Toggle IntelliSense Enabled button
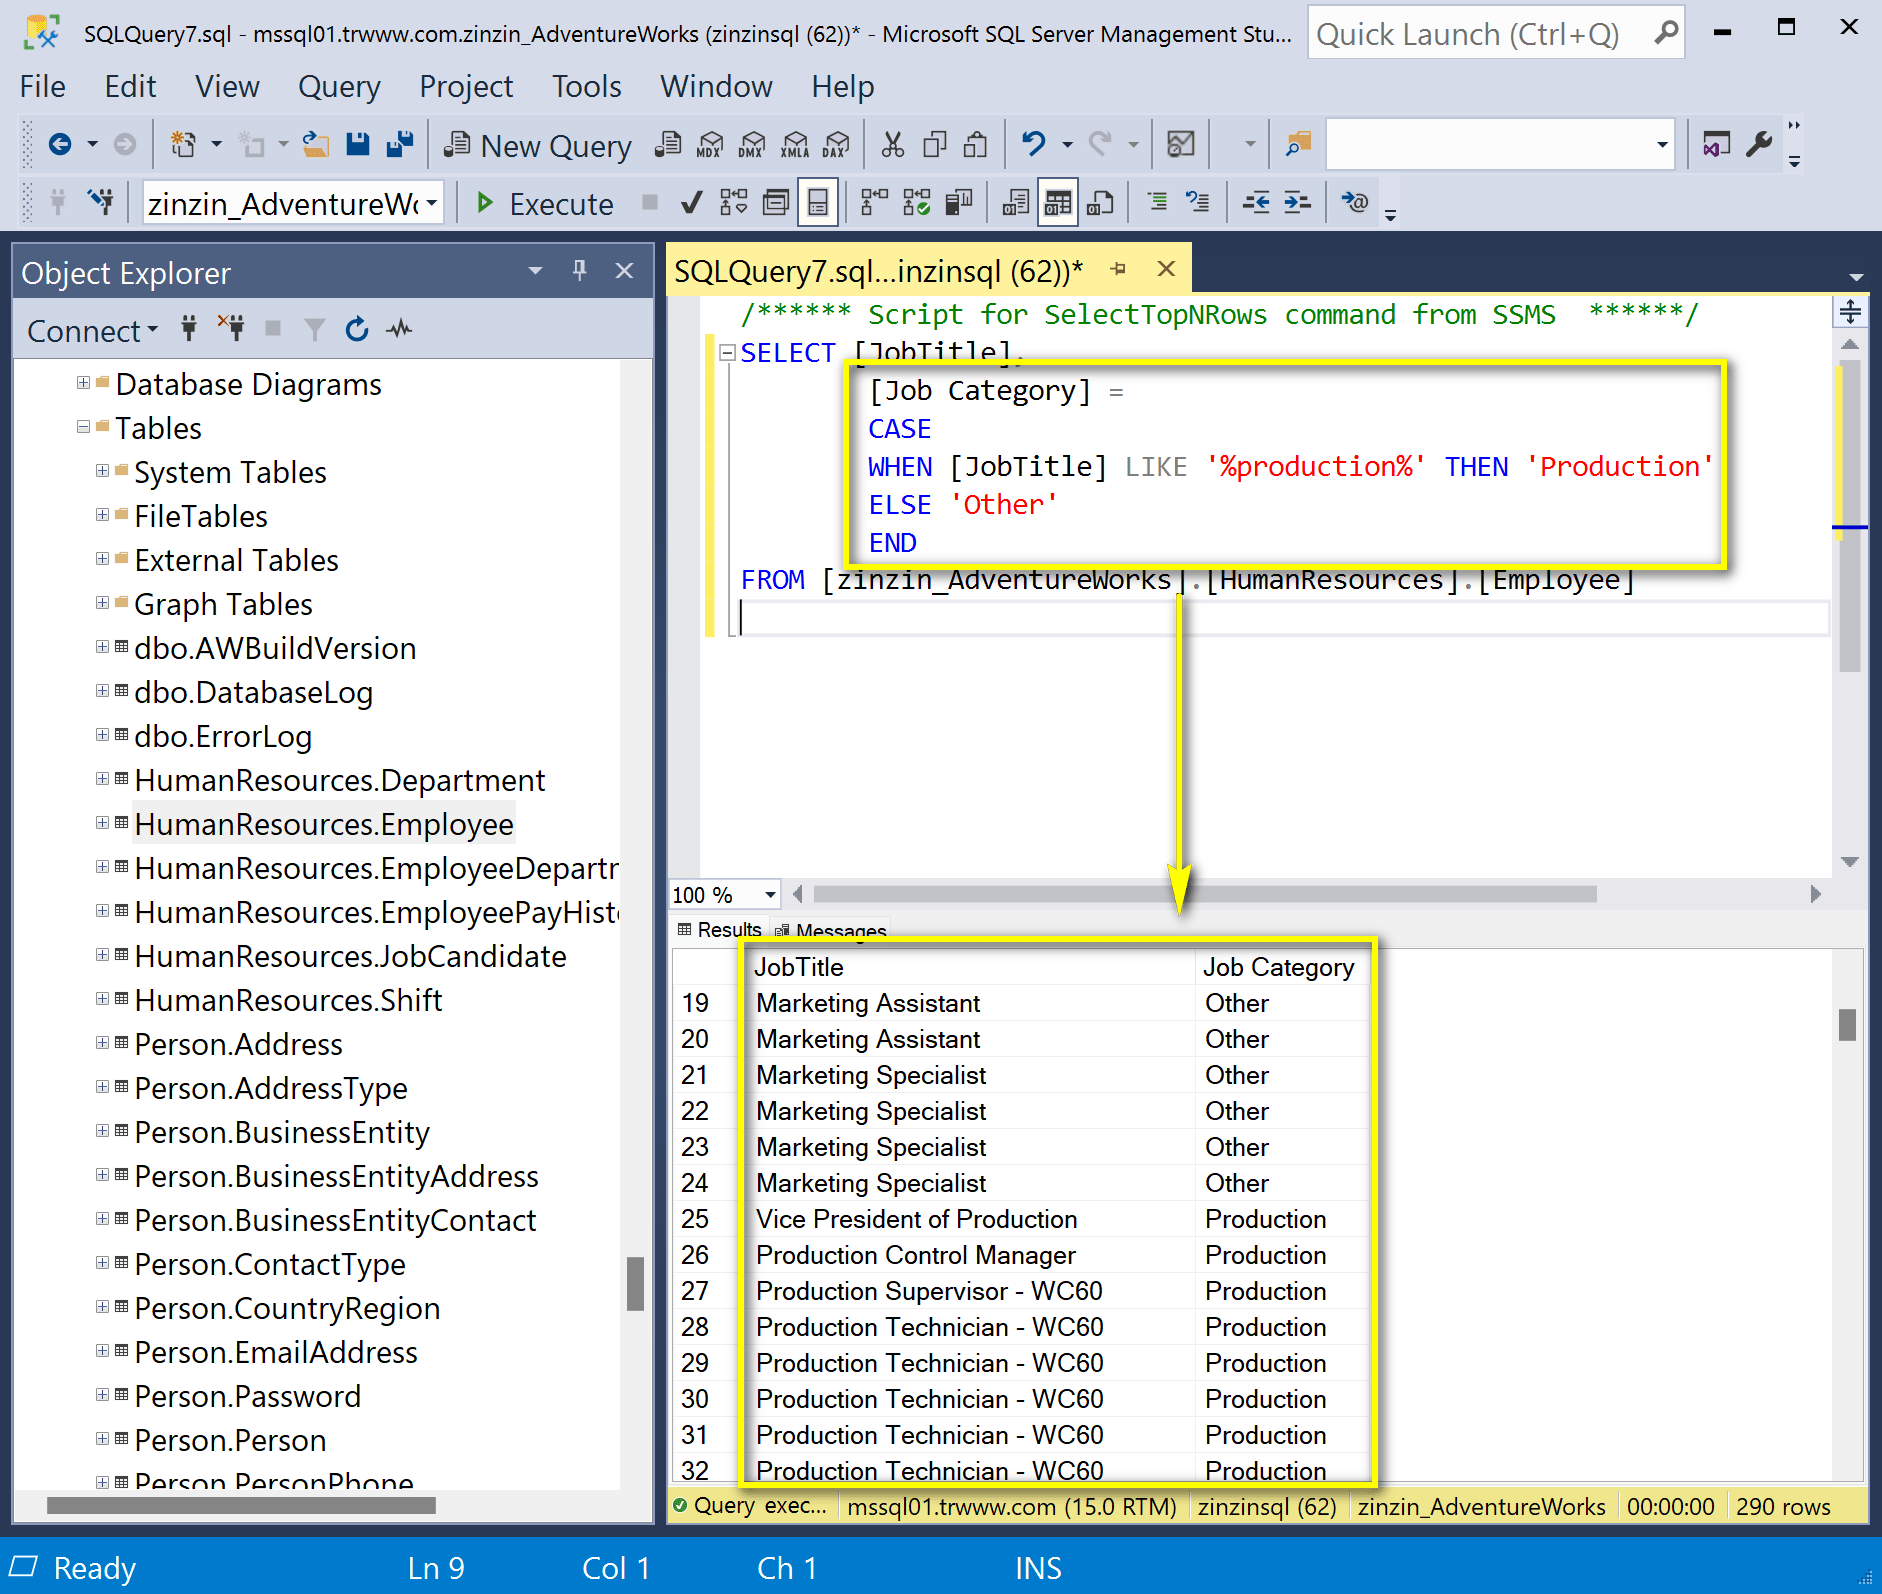Screen dimensions: 1882x1594 pos(818,203)
